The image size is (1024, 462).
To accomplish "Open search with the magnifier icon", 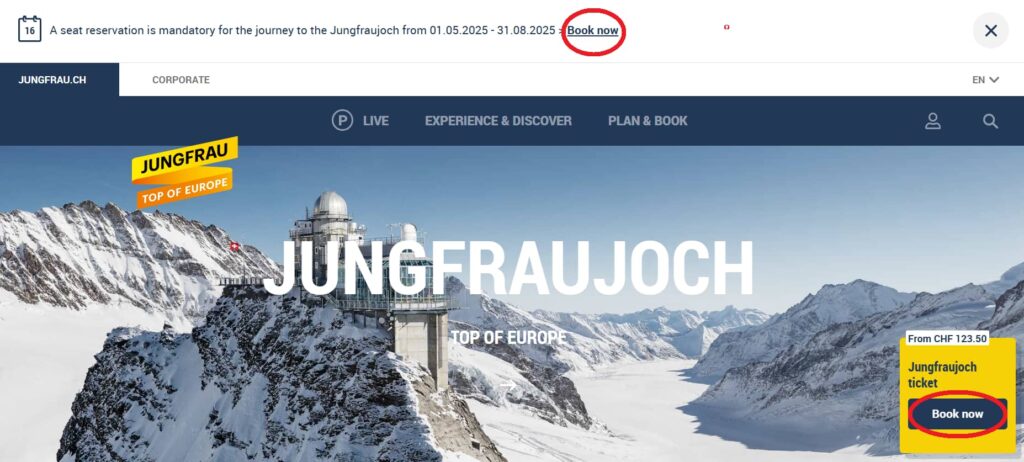I will pyautogui.click(x=990, y=121).
